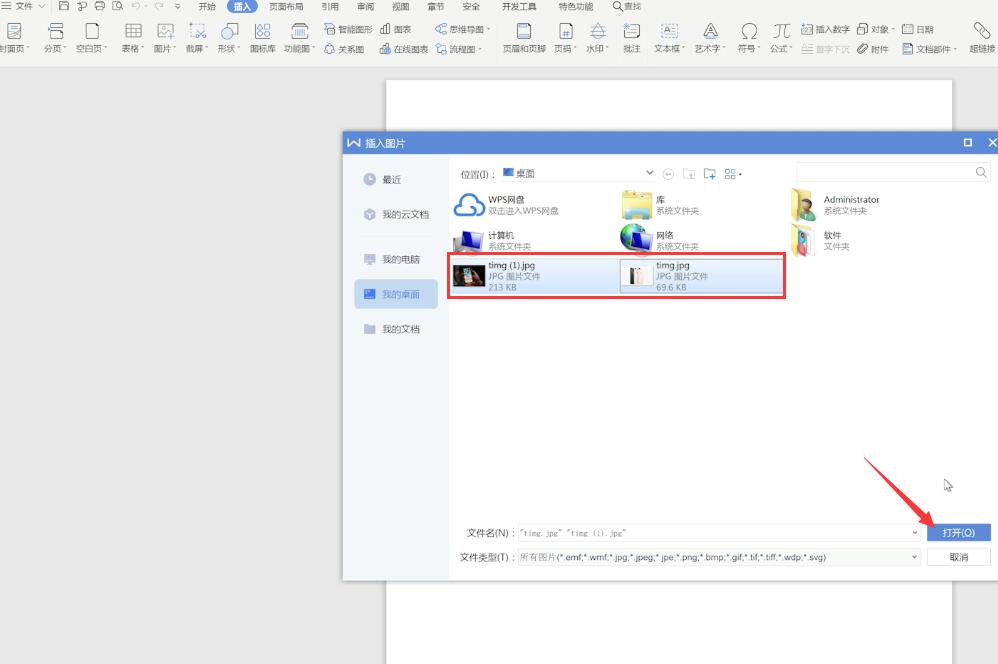The width and height of the screenshot is (998, 664).
Task: Click the 超链接 hyperlink icon
Action: tap(981, 31)
